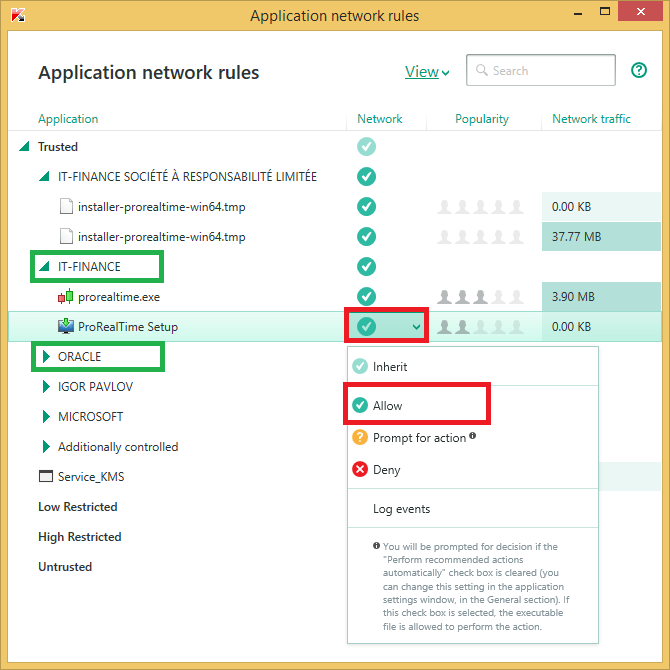Select the MICROSOFT label

tap(91, 416)
